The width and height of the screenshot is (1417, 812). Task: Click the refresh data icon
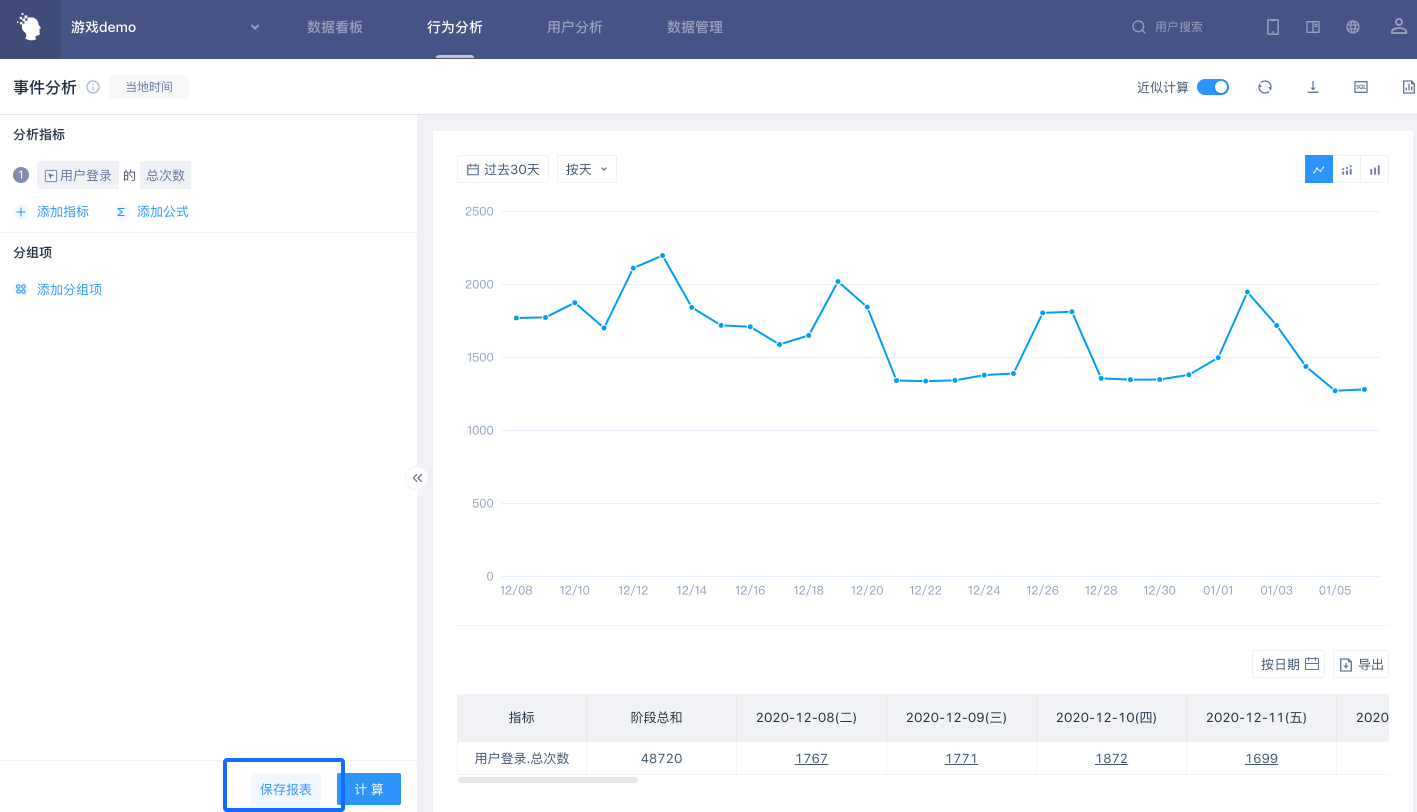coord(1265,87)
